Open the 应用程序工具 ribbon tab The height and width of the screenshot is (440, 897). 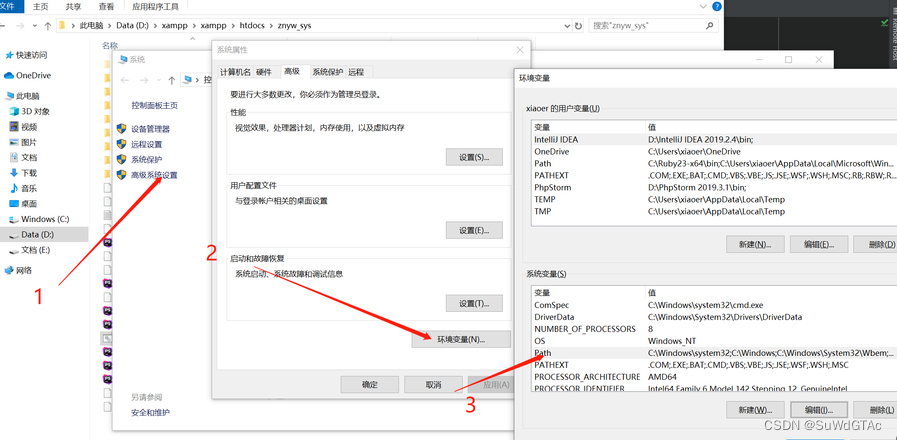pos(155,7)
